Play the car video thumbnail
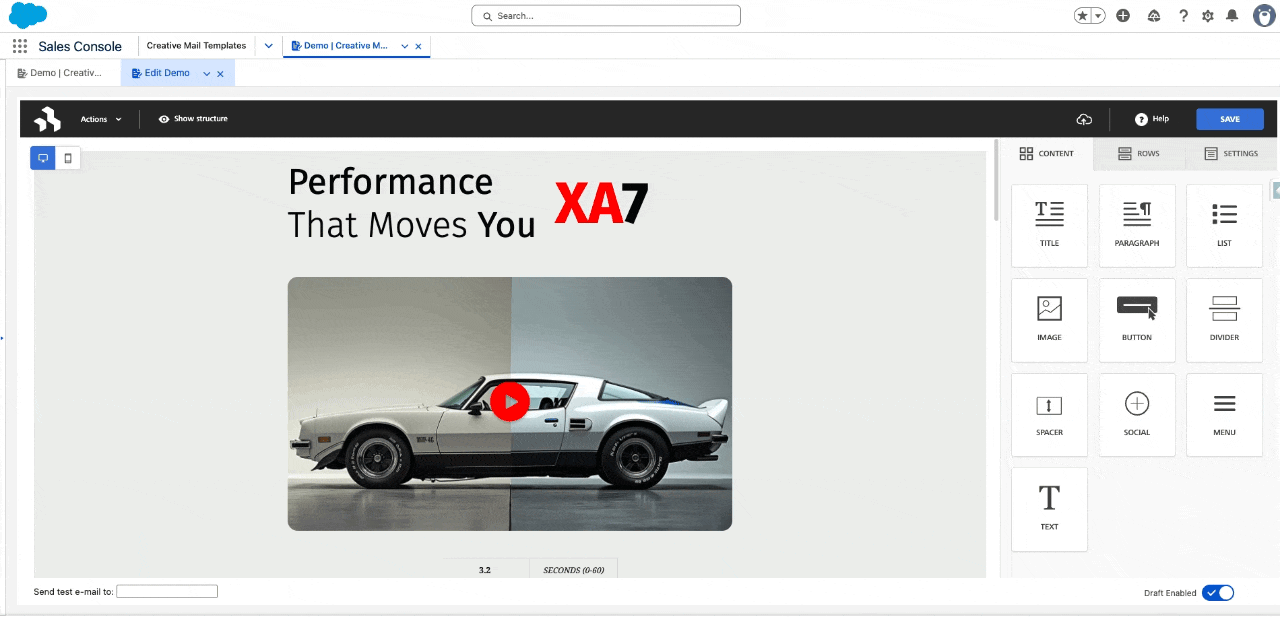 (x=510, y=402)
